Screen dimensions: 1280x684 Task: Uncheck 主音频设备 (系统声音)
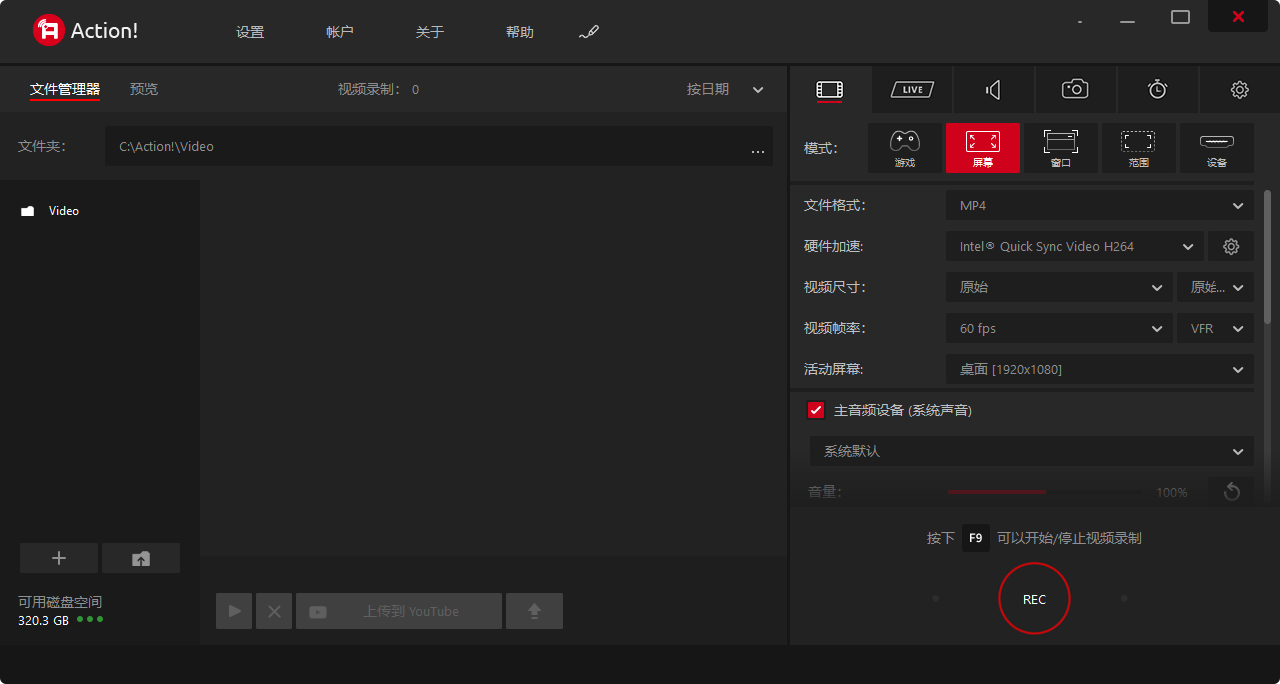(x=815, y=409)
